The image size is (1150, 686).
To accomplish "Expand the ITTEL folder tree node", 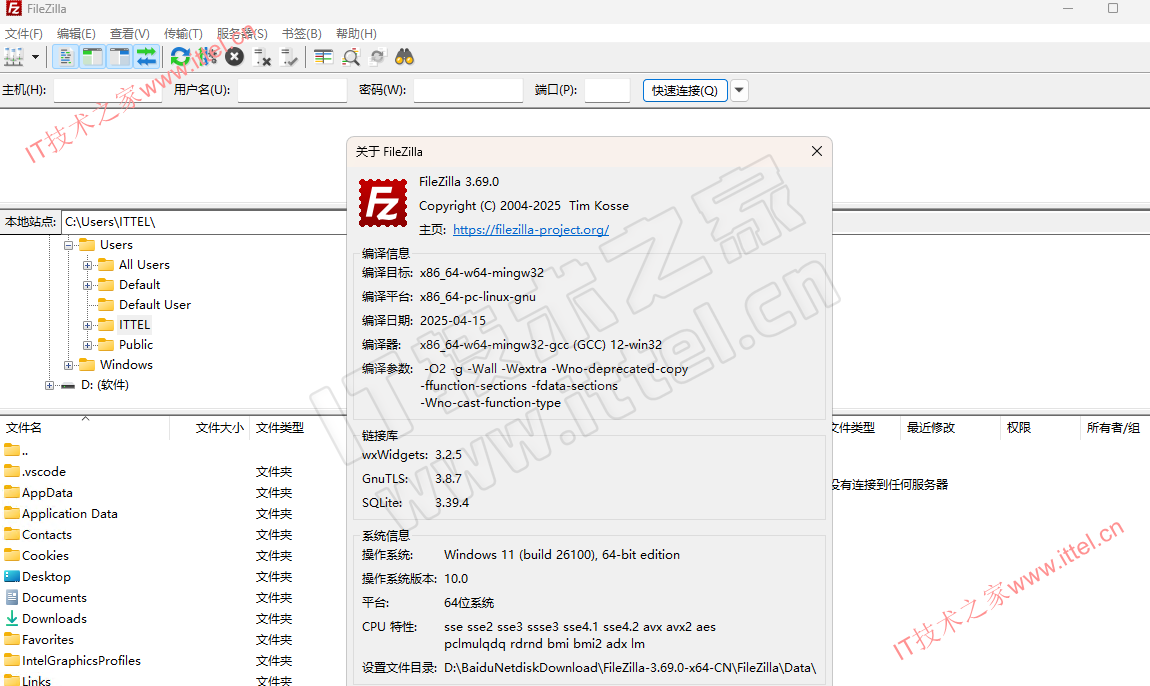I will tap(87, 325).
